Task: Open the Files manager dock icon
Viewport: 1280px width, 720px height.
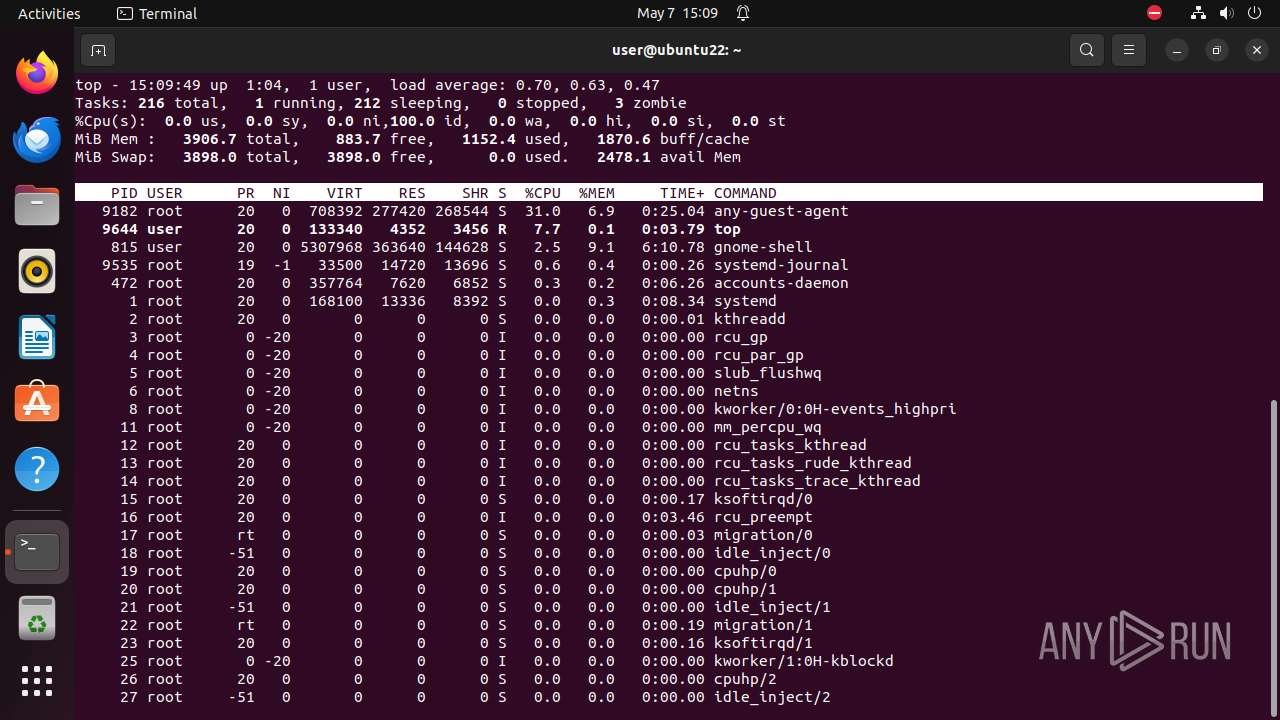Action: point(37,206)
